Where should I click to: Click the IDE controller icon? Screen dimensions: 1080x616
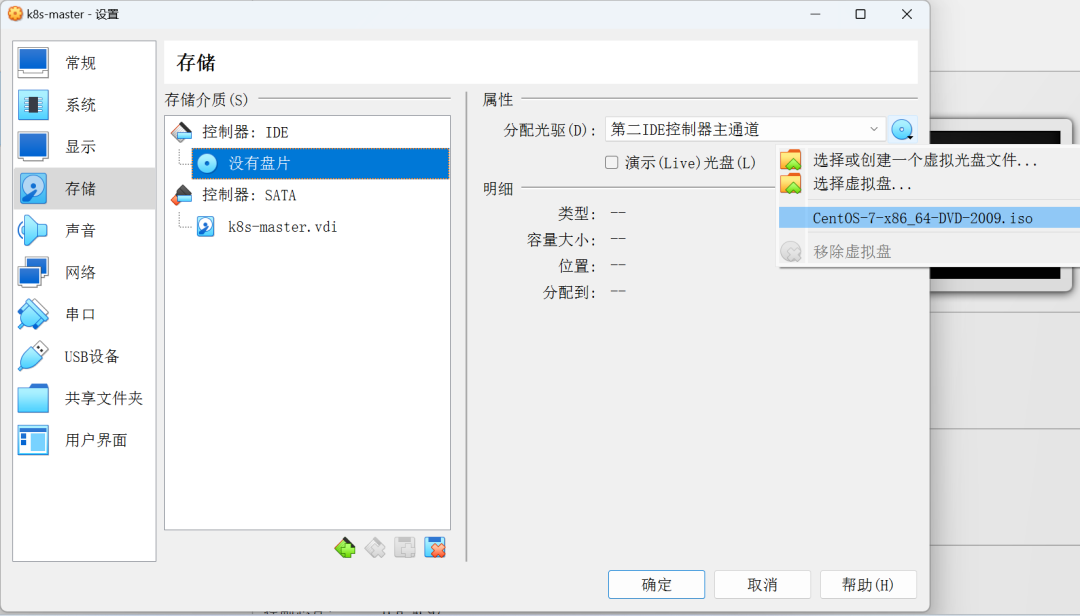182,132
